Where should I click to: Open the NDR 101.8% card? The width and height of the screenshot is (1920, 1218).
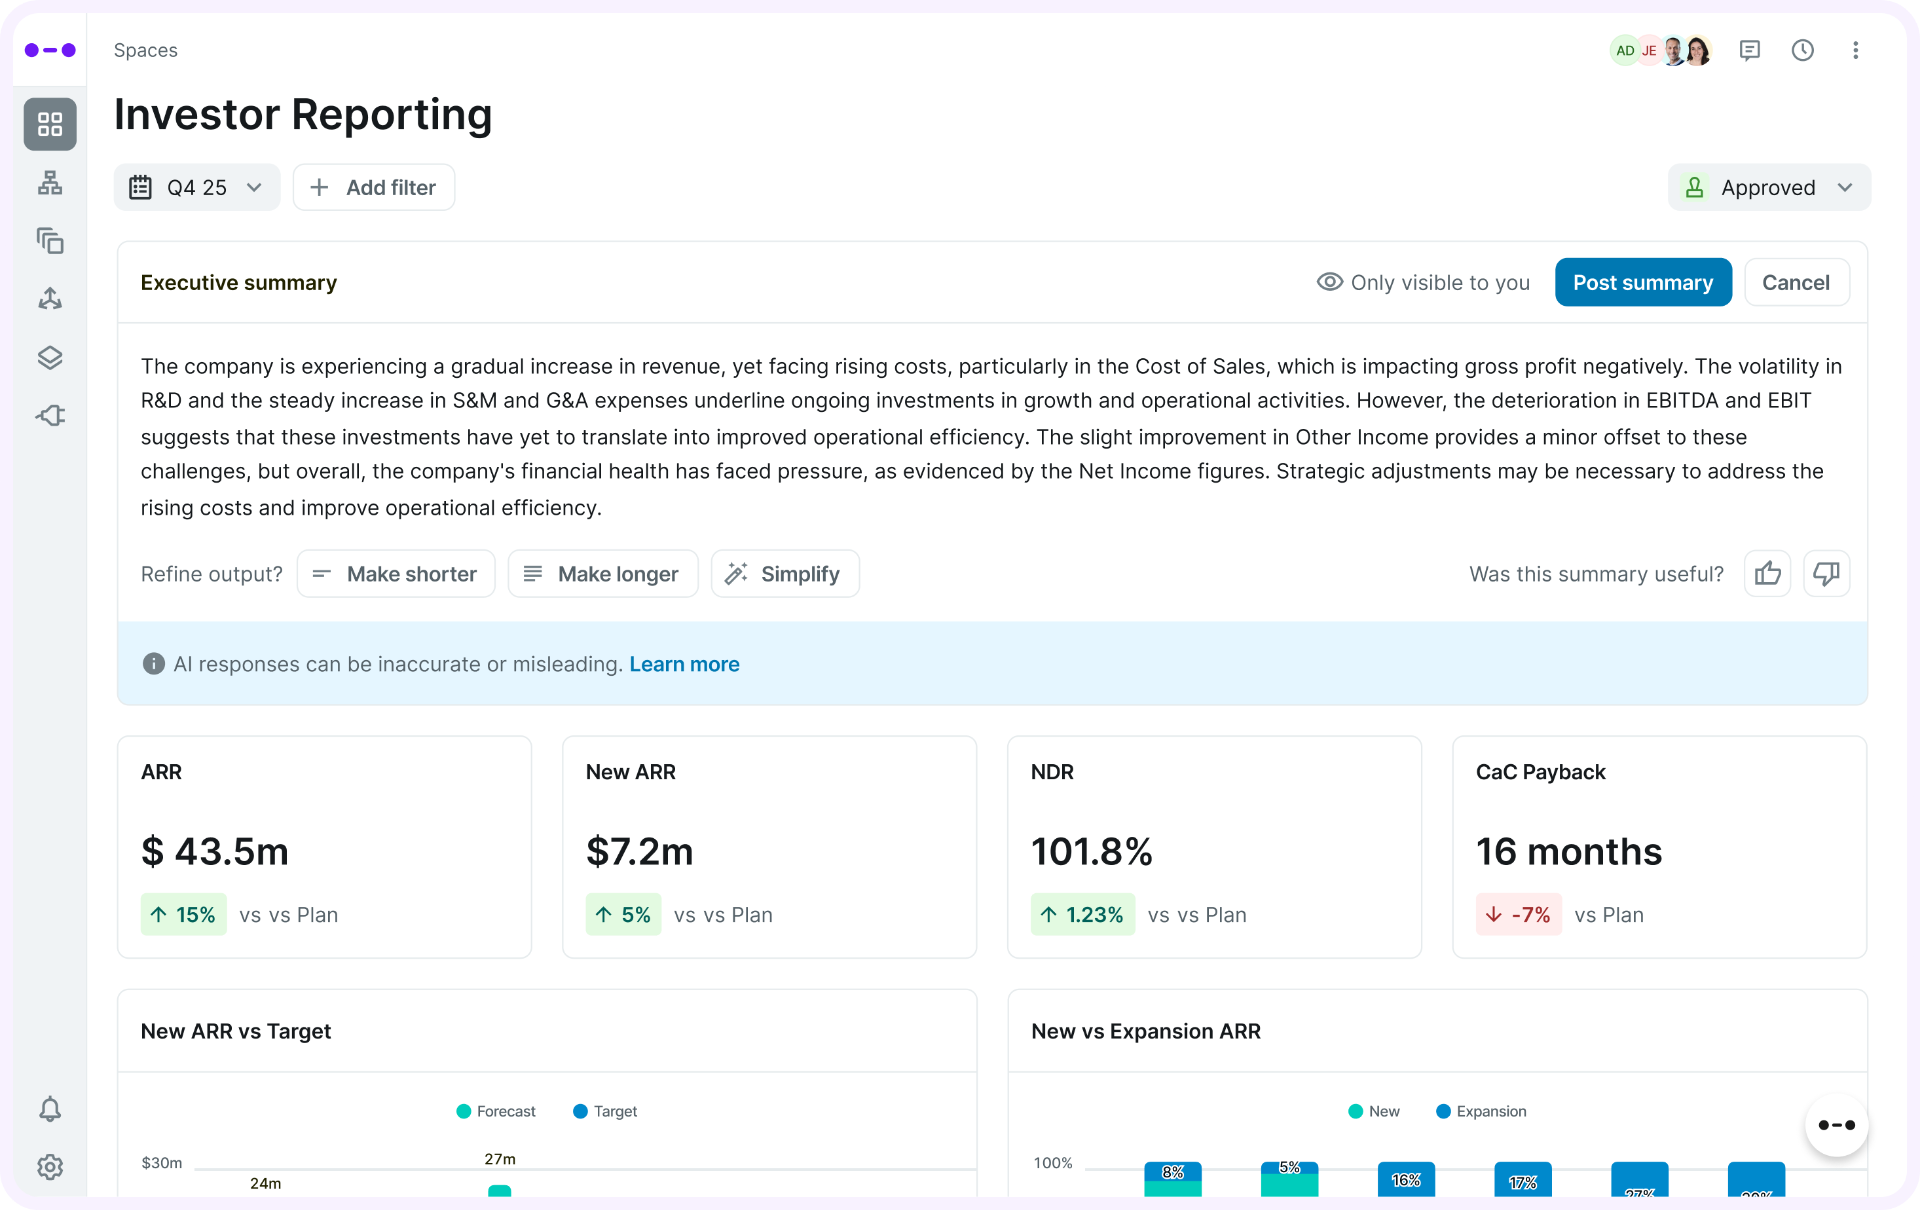point(1214,847)
